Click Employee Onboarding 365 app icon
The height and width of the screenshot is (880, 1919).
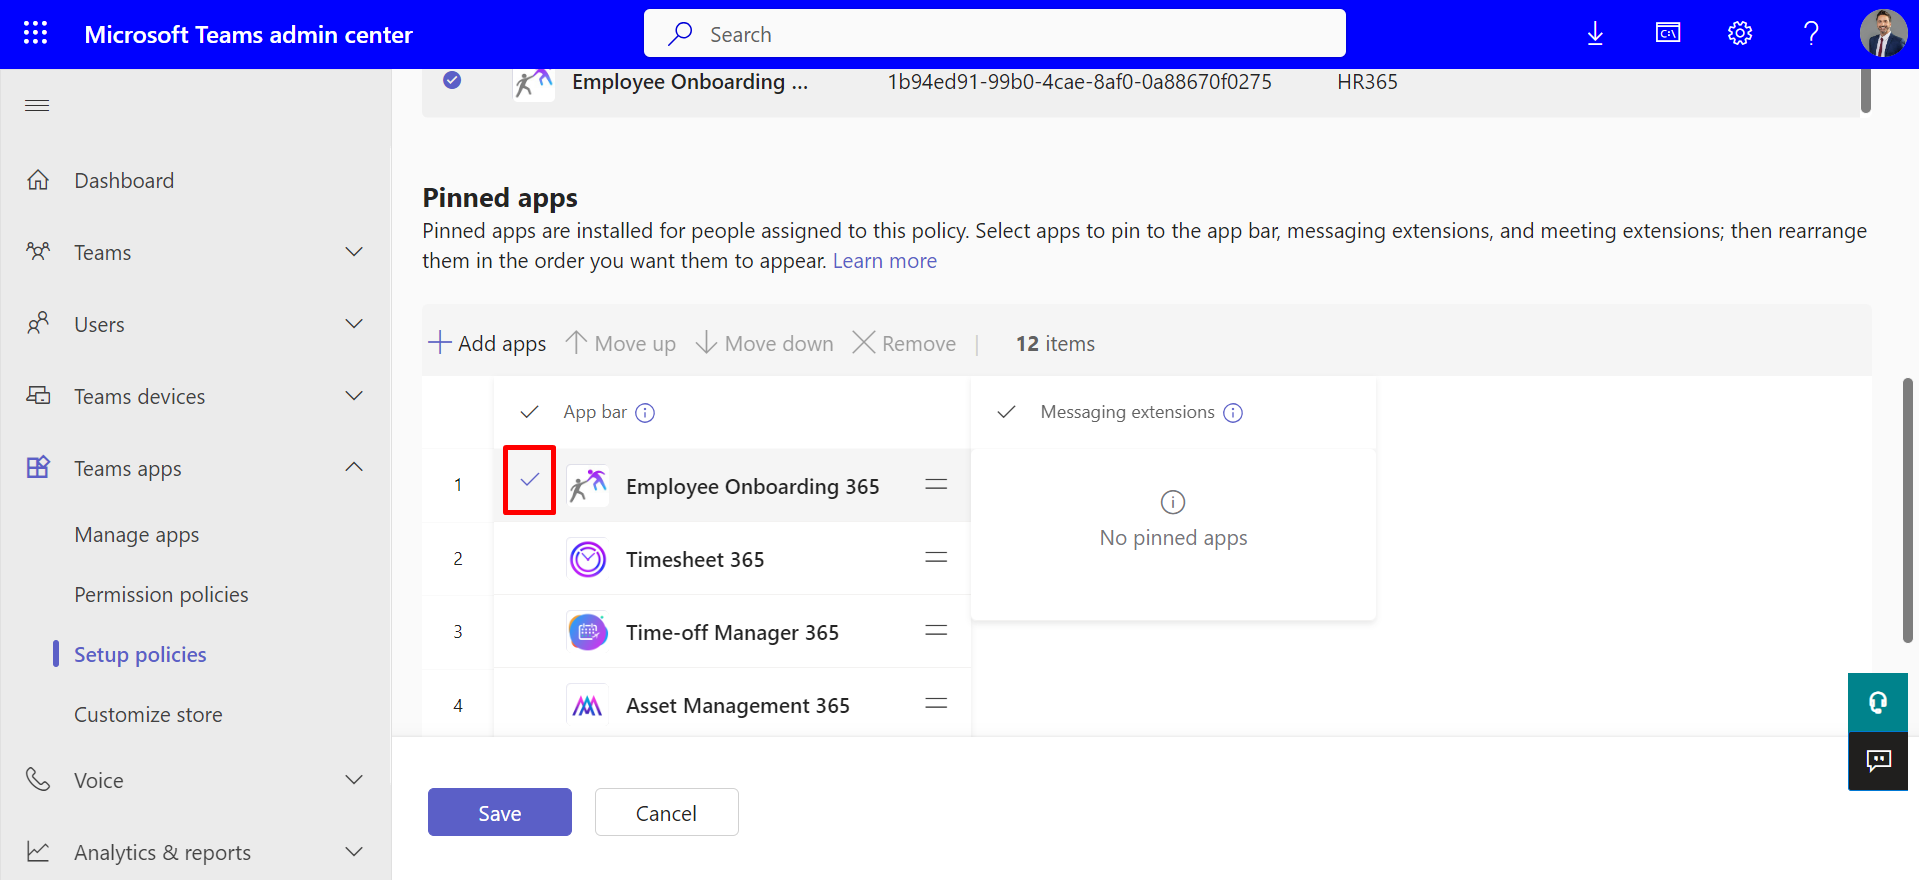(588, 486)
